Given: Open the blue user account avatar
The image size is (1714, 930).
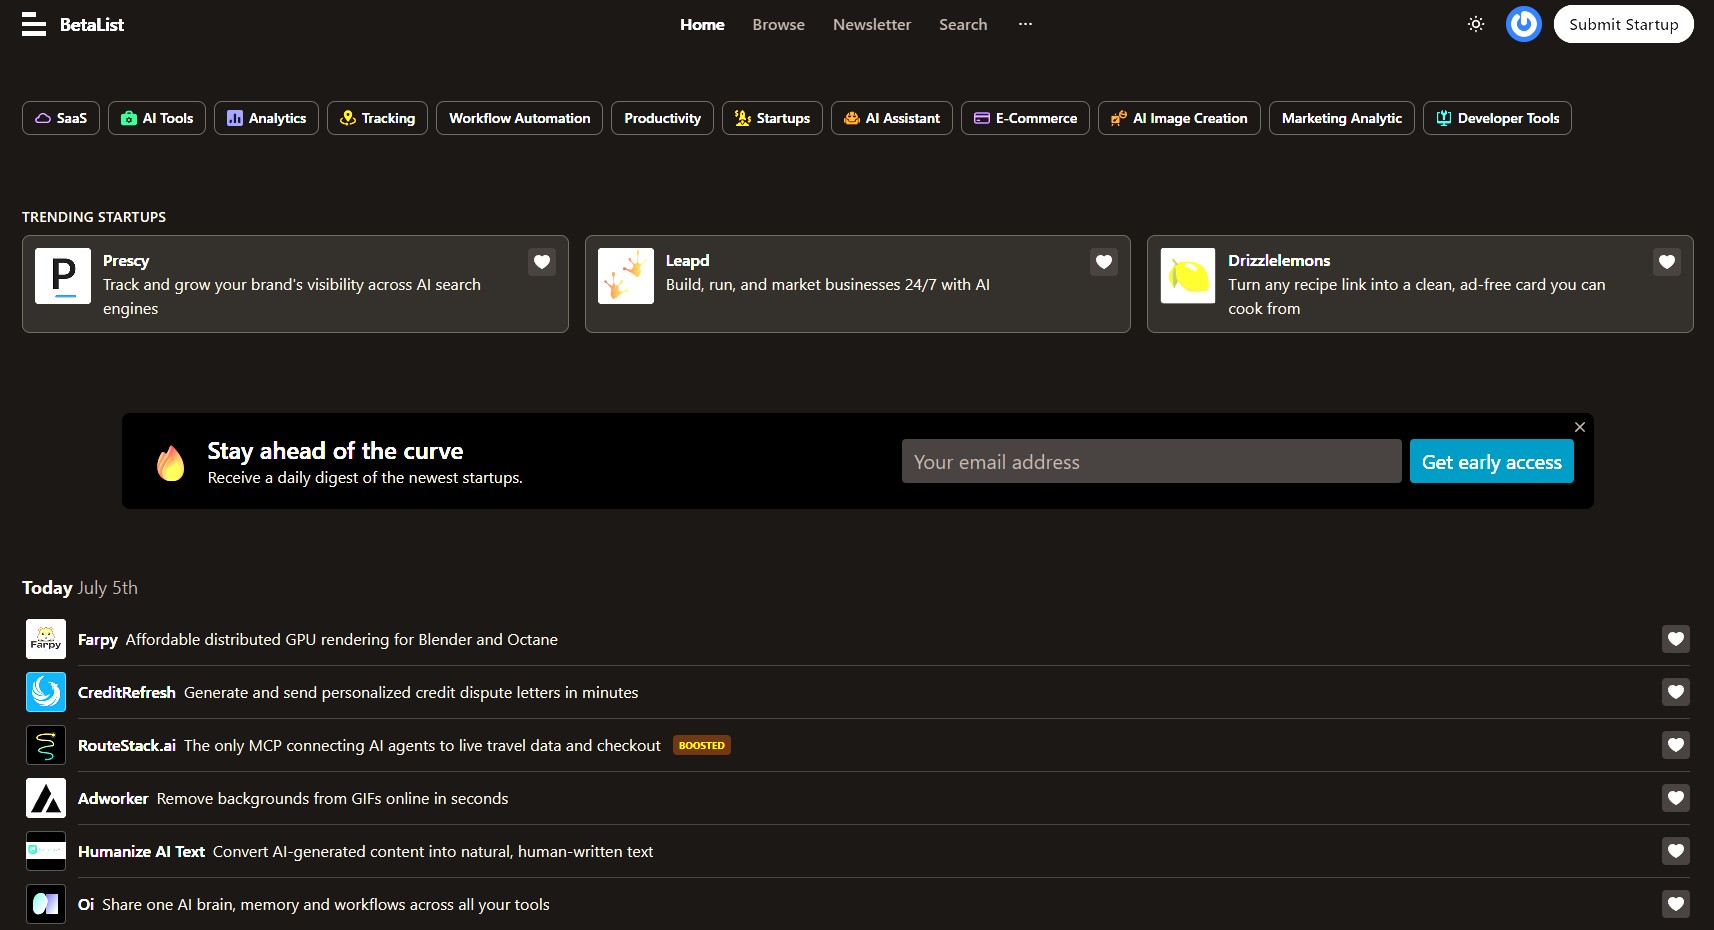Looking at the screenshot, I should point(1524,24).
